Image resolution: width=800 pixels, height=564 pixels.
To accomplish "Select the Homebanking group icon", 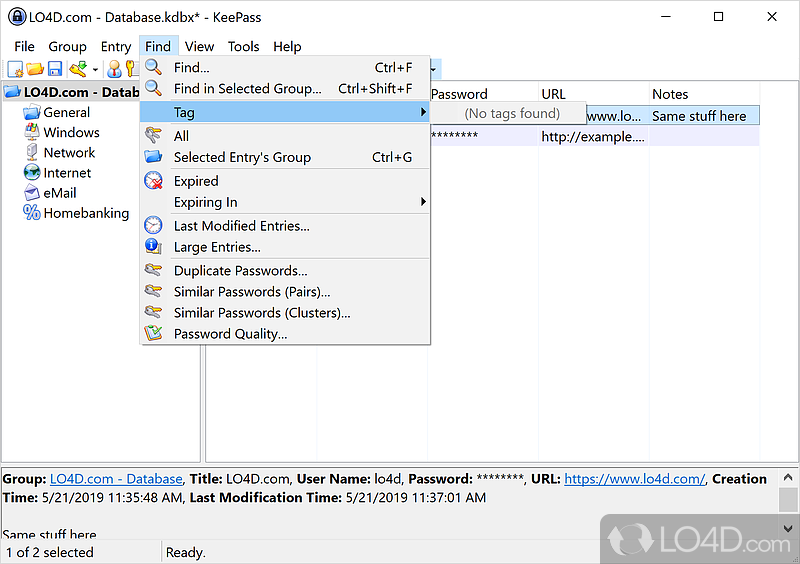I will [x=32, y=213].
